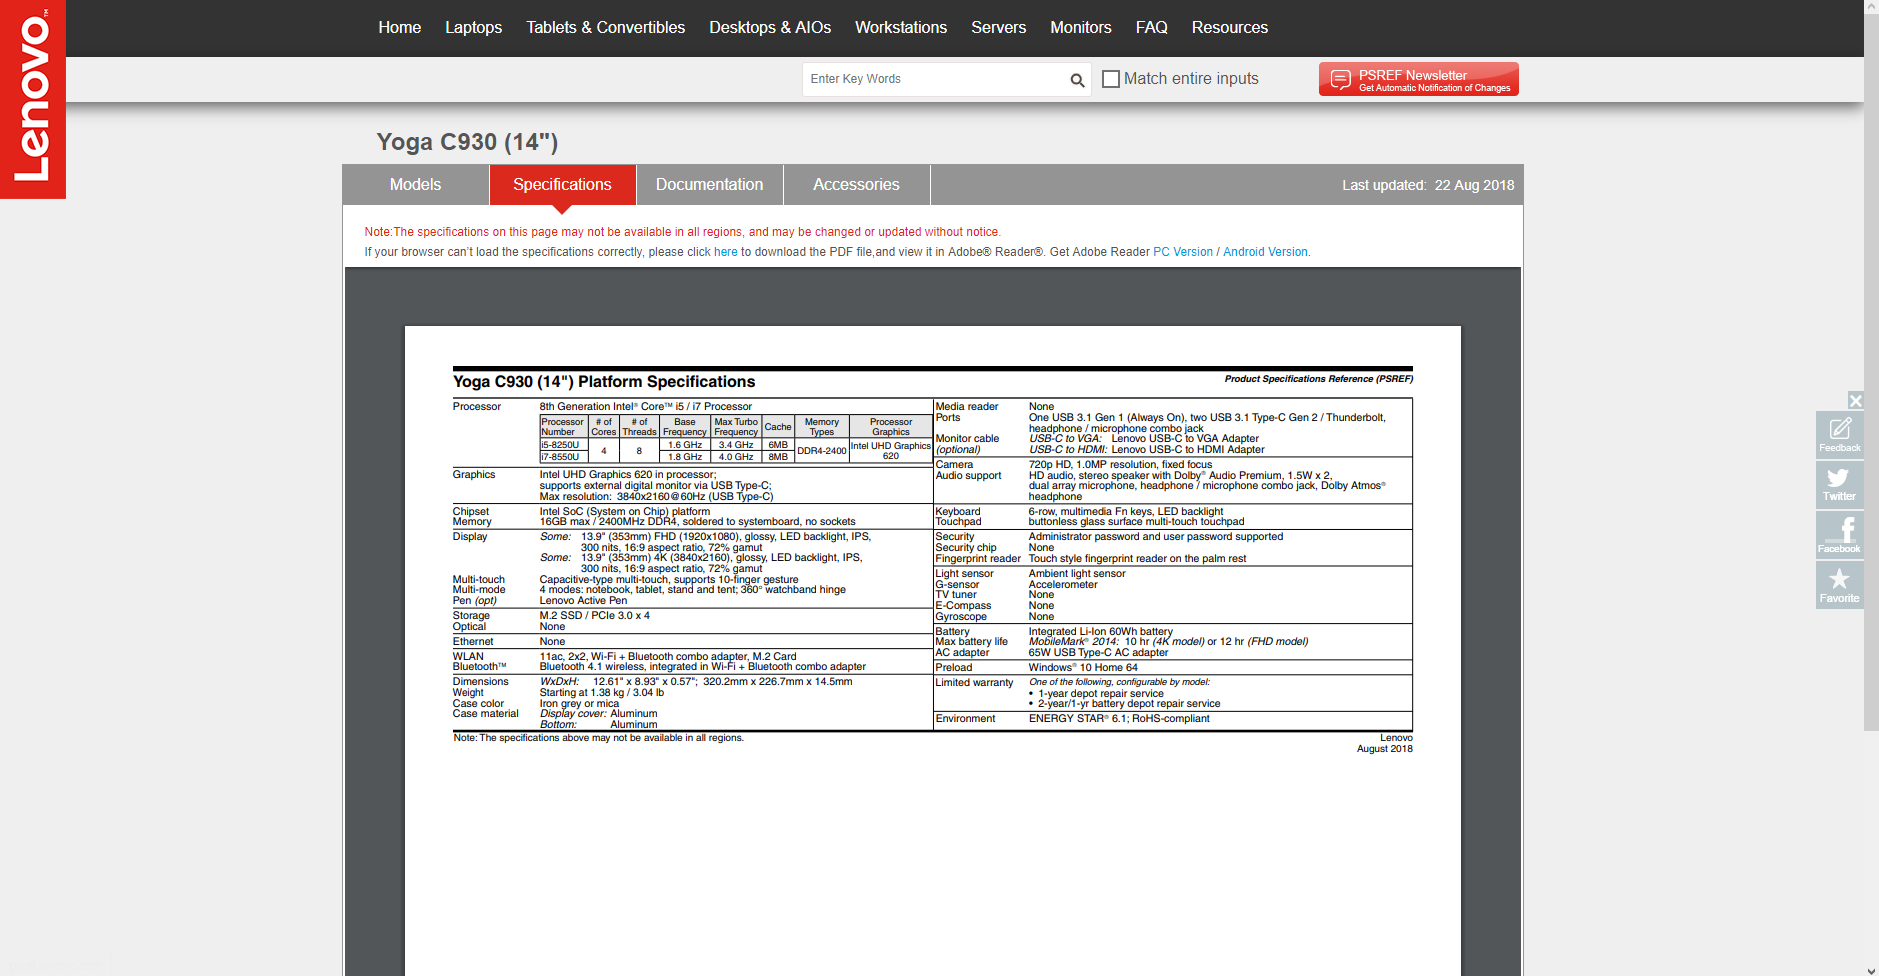Screen dimensions: 1879x976
Task: Toggle the Match entire inputs checkbox
Action: coord(1110,79)
